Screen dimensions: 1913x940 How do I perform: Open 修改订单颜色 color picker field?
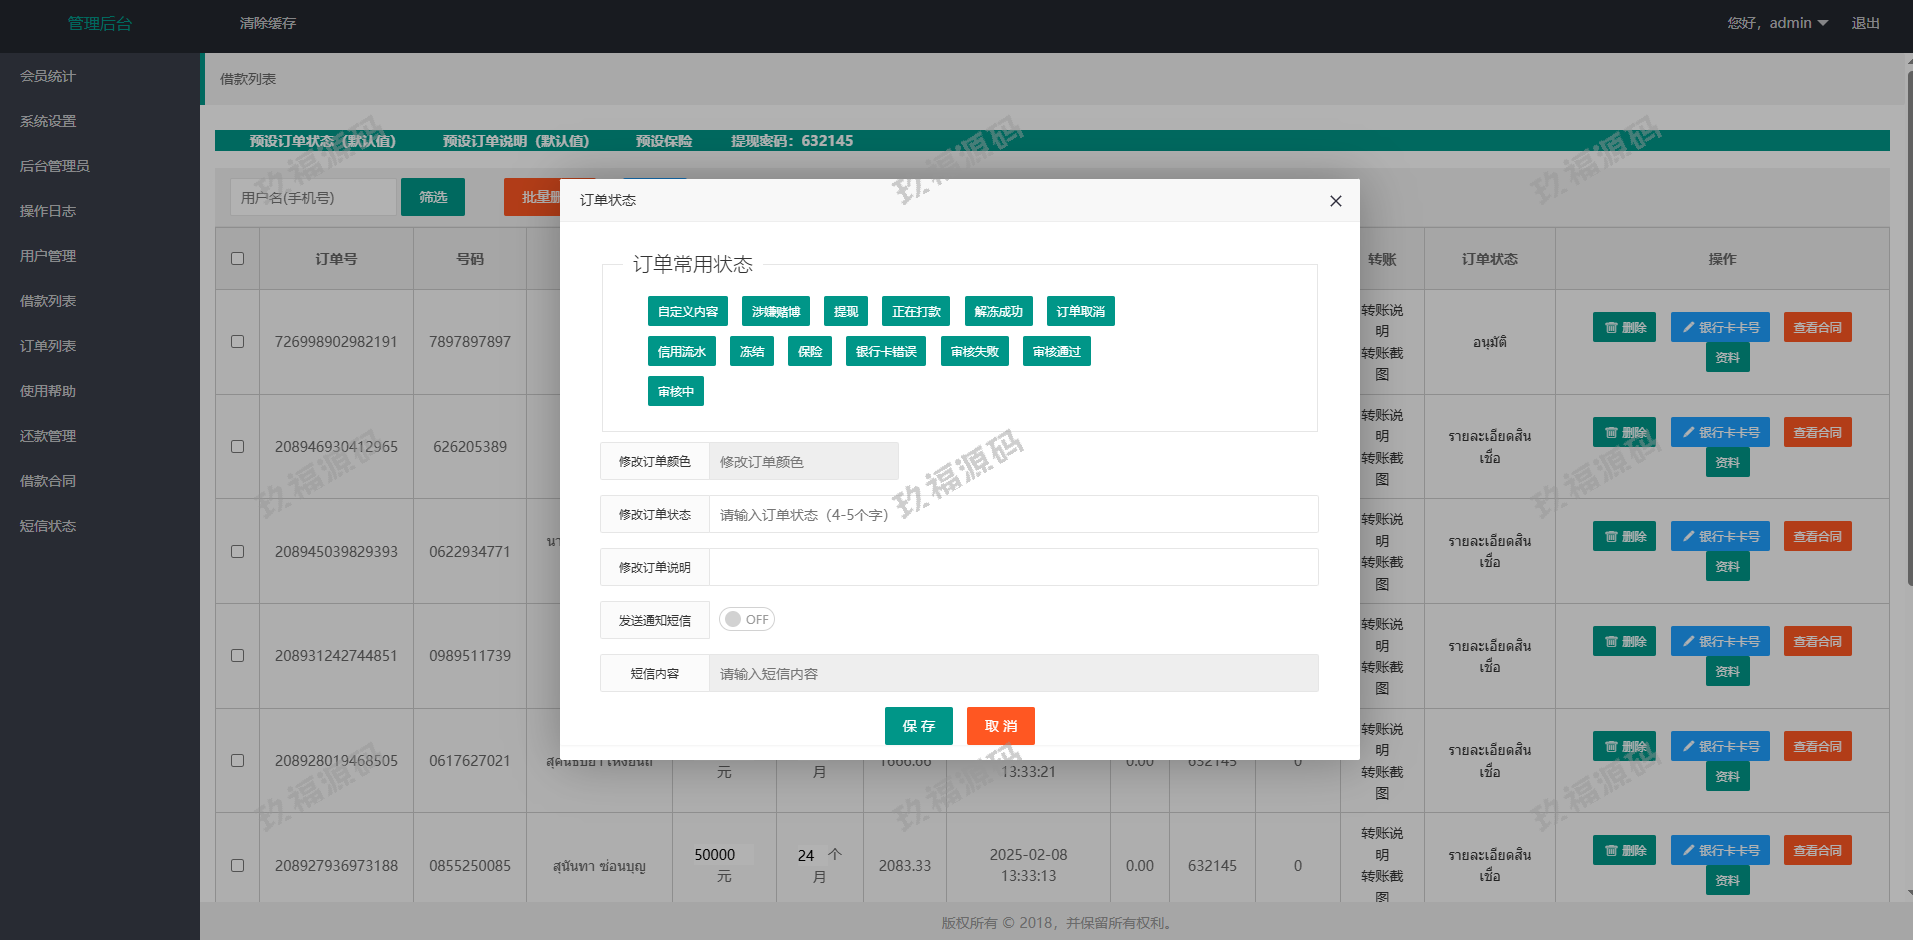(x=803, y=462)
